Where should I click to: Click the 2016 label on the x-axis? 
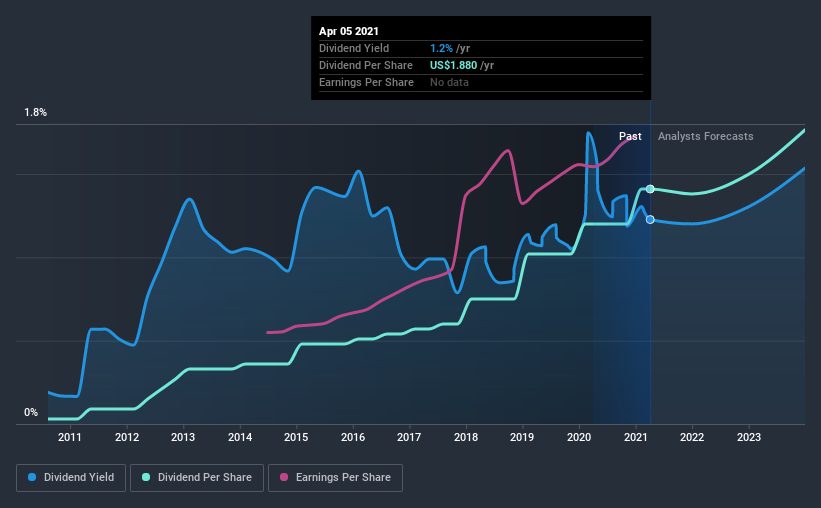tap(353, 437)
